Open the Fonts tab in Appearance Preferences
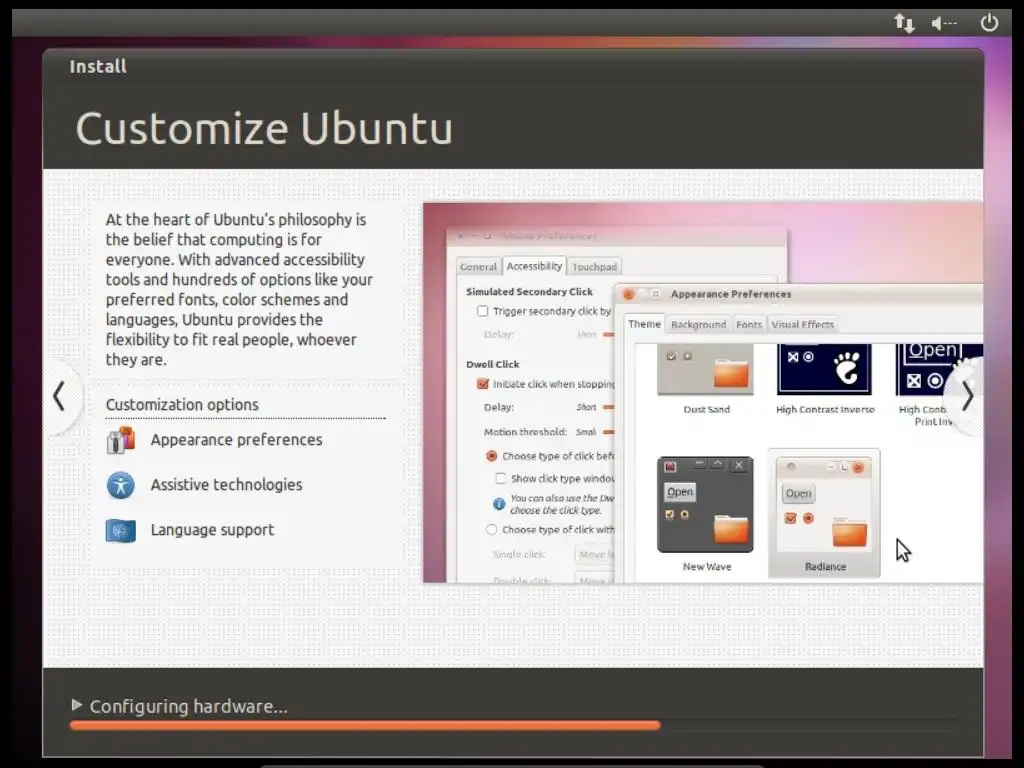The height and width of the screenshot is (768, 1024). coord(748,325)
